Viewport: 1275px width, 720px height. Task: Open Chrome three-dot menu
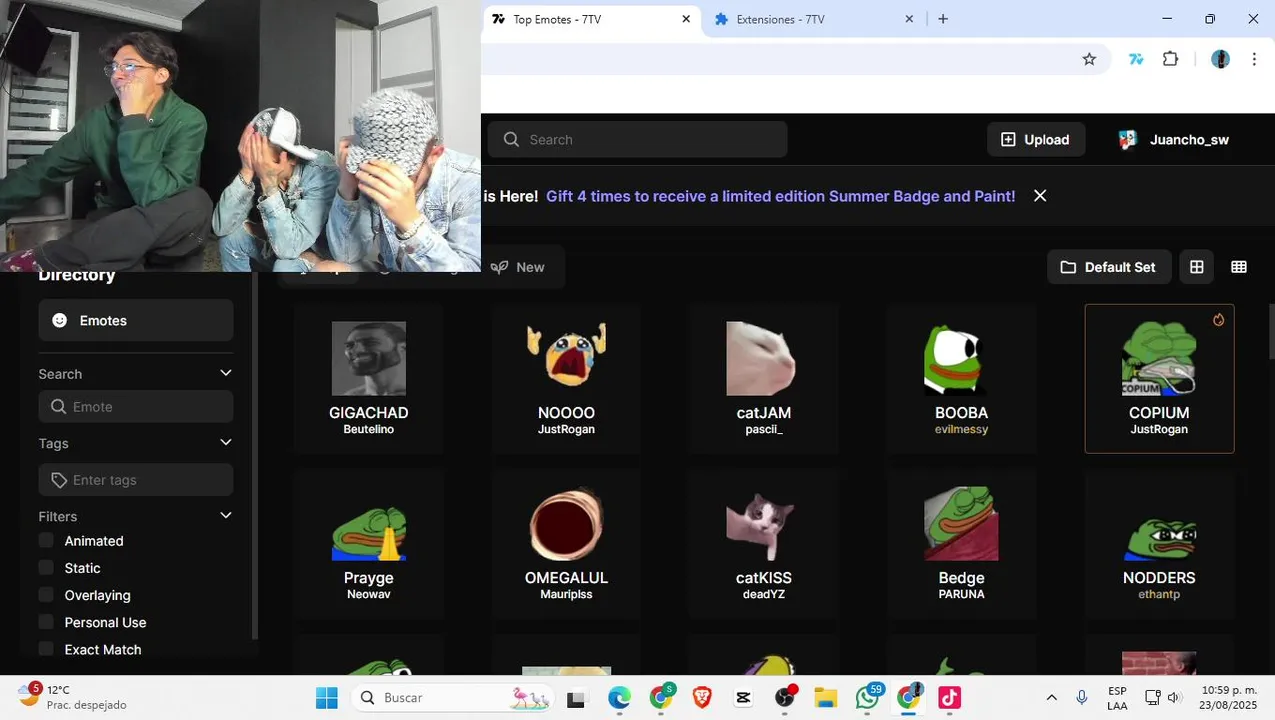click(1254, 59)
